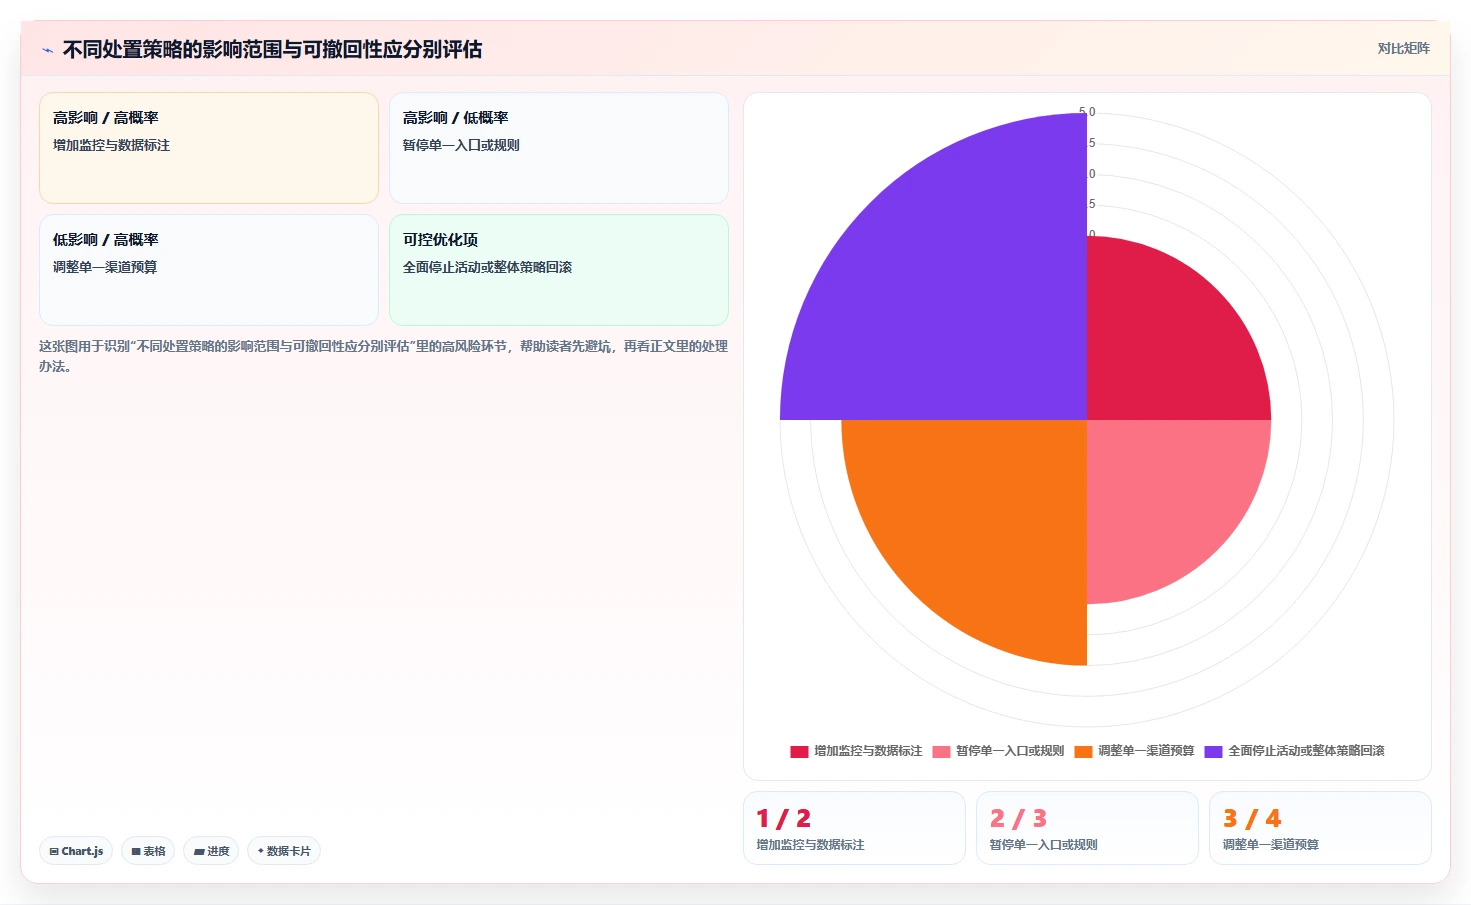Screen dimensions: 1471x905
Task: Click 调整单一渠道预算 text in 低影响 card
Action: pyautogui.click(x=105, y=267)
